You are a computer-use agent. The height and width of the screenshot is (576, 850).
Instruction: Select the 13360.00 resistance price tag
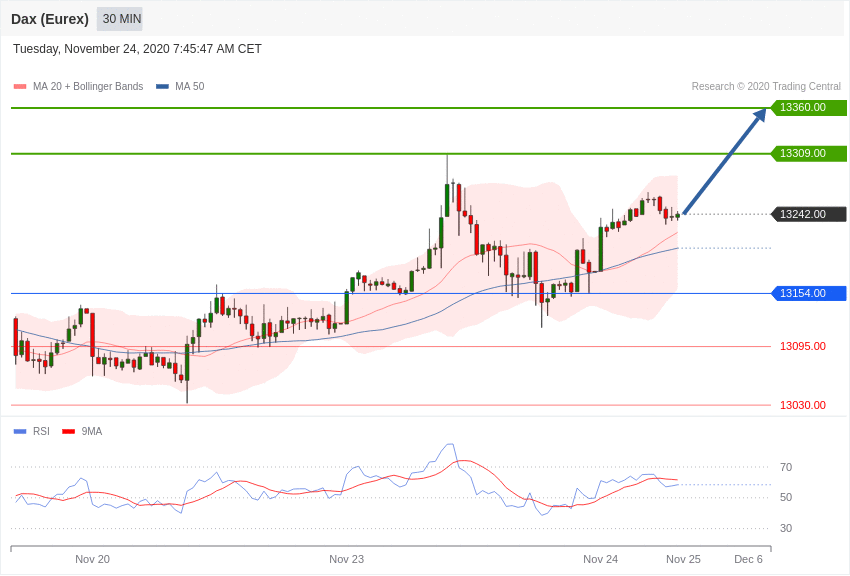pyautogui.click(x=808, y=107)
